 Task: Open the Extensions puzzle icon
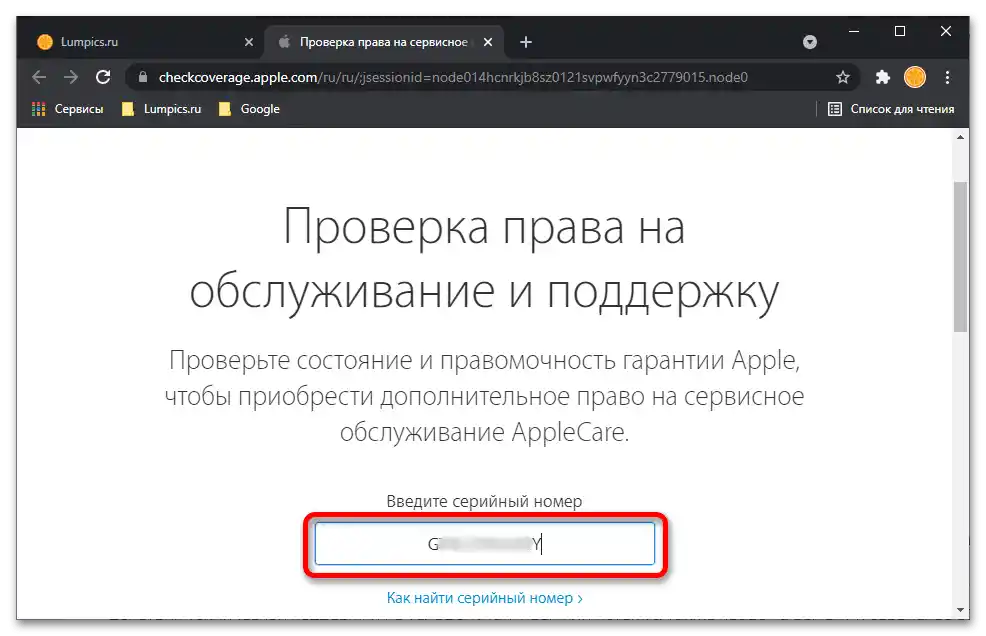pos(883,77)
